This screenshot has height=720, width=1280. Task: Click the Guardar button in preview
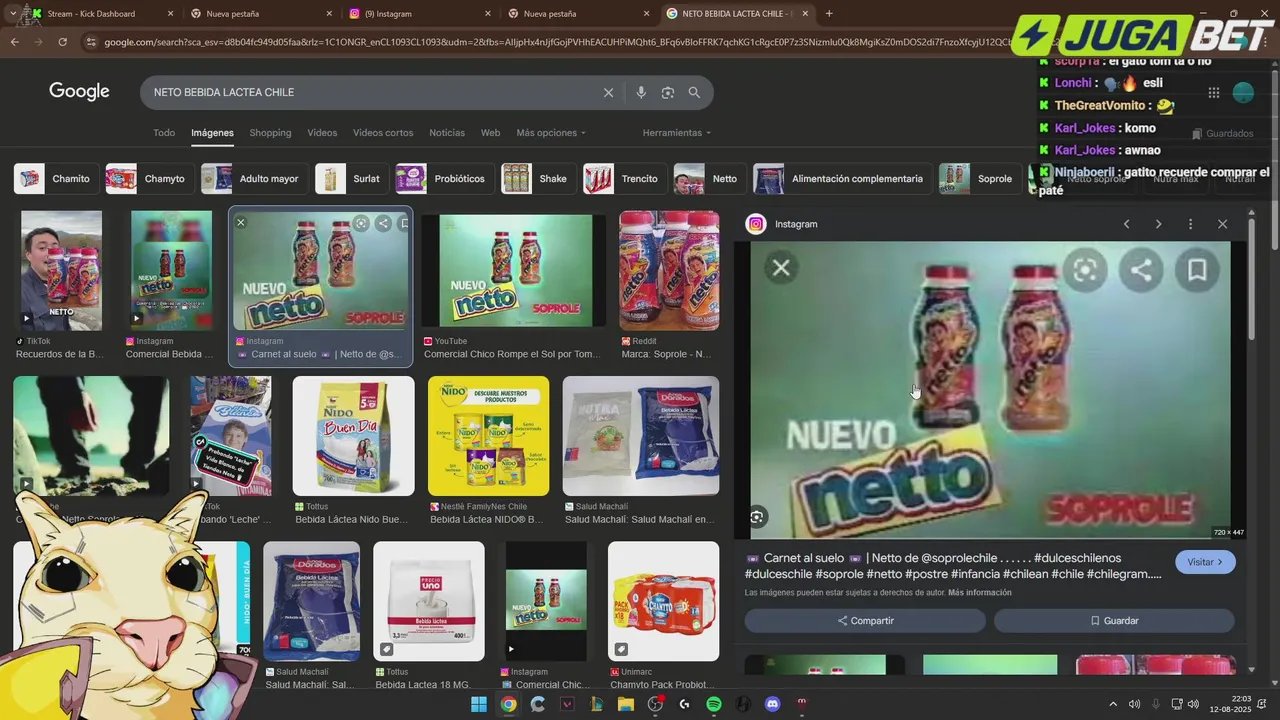coord(1114,621)
